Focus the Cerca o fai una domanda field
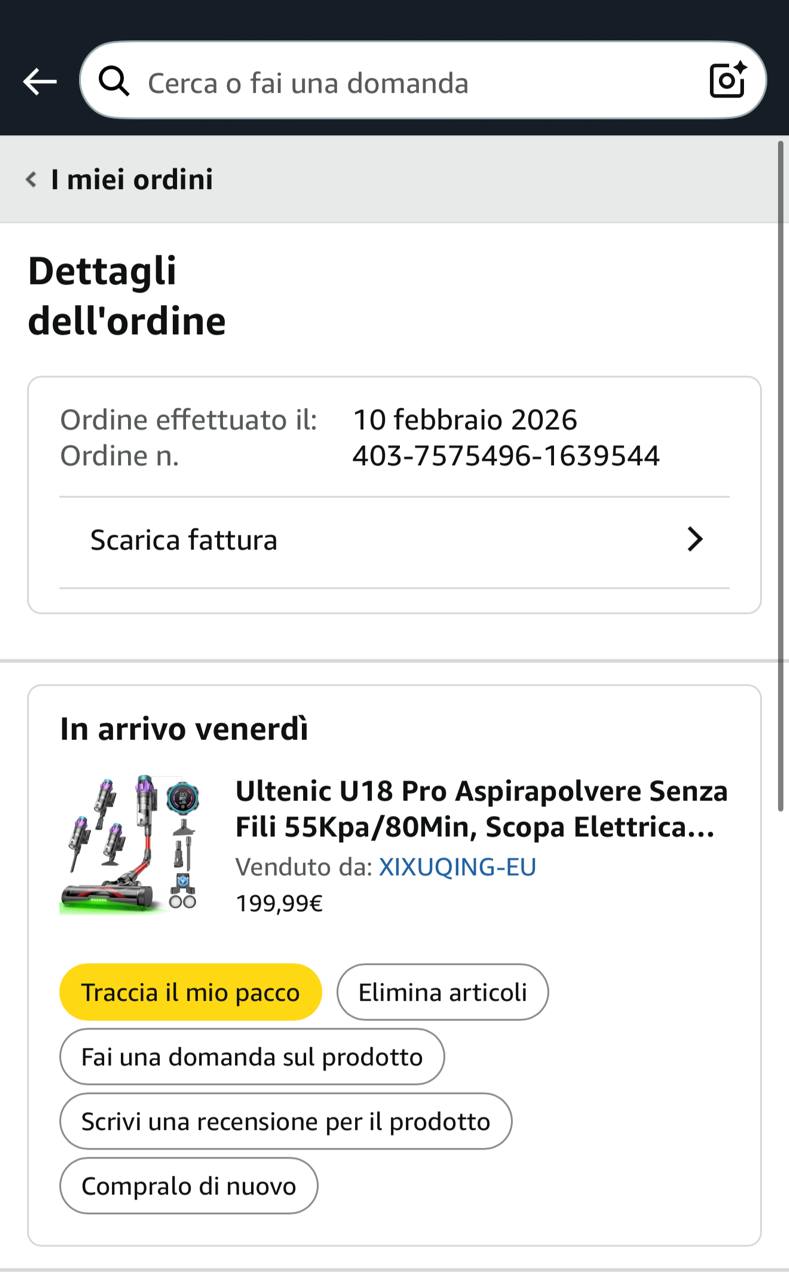The height and width of the screenshot is (1279, 789). tap(423, 80)
